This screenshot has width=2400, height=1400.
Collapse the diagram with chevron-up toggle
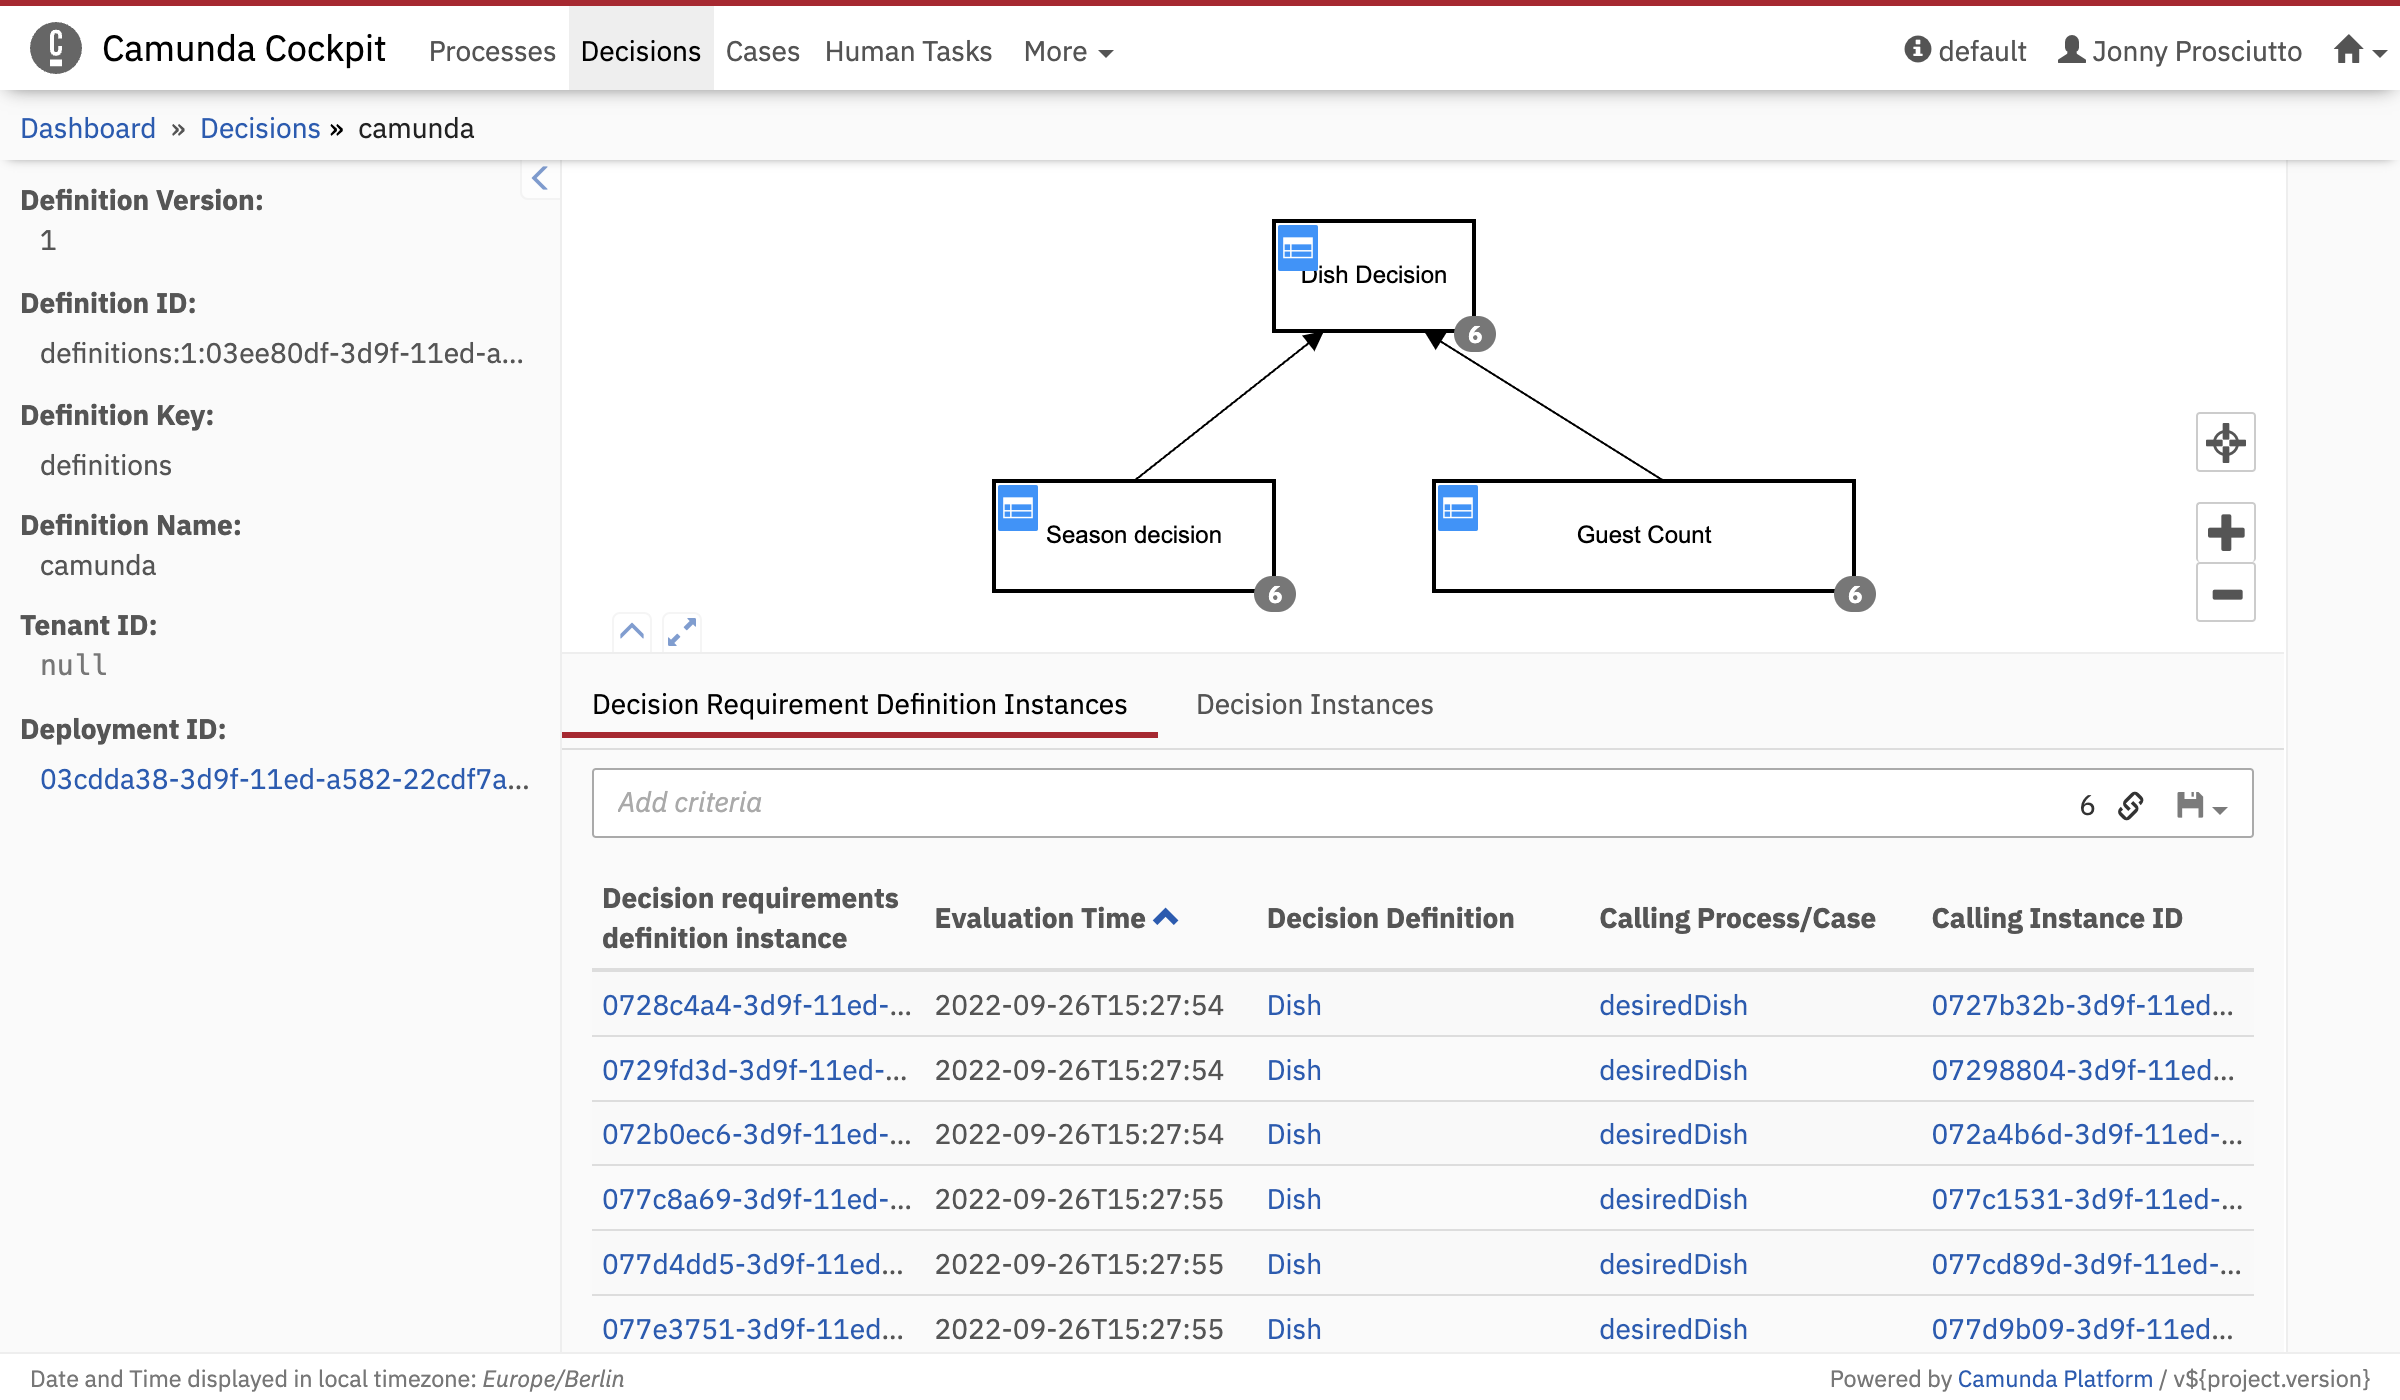pyautogui.click(x=632, y=631)
